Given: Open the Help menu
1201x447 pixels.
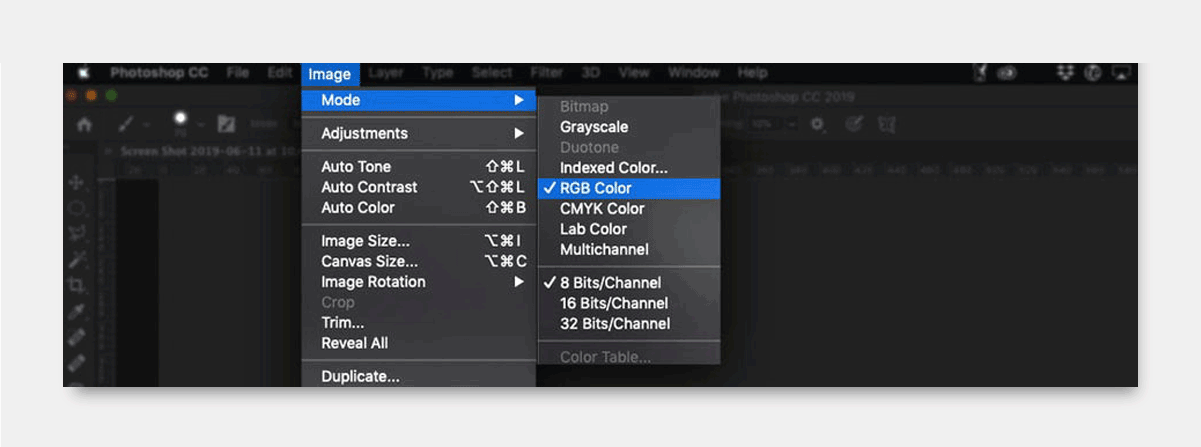Looking at the screenshot, I should [752, 73].
